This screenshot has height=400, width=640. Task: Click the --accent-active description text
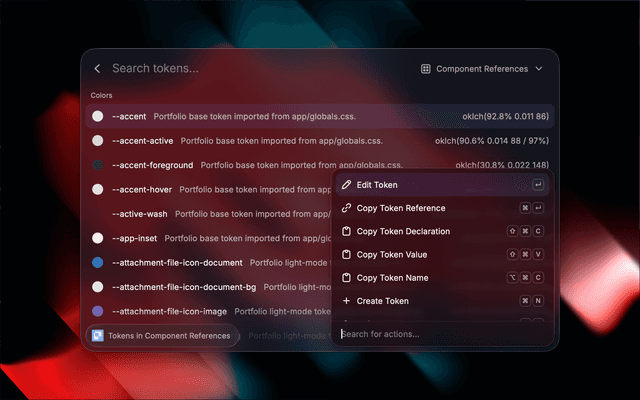282,141
